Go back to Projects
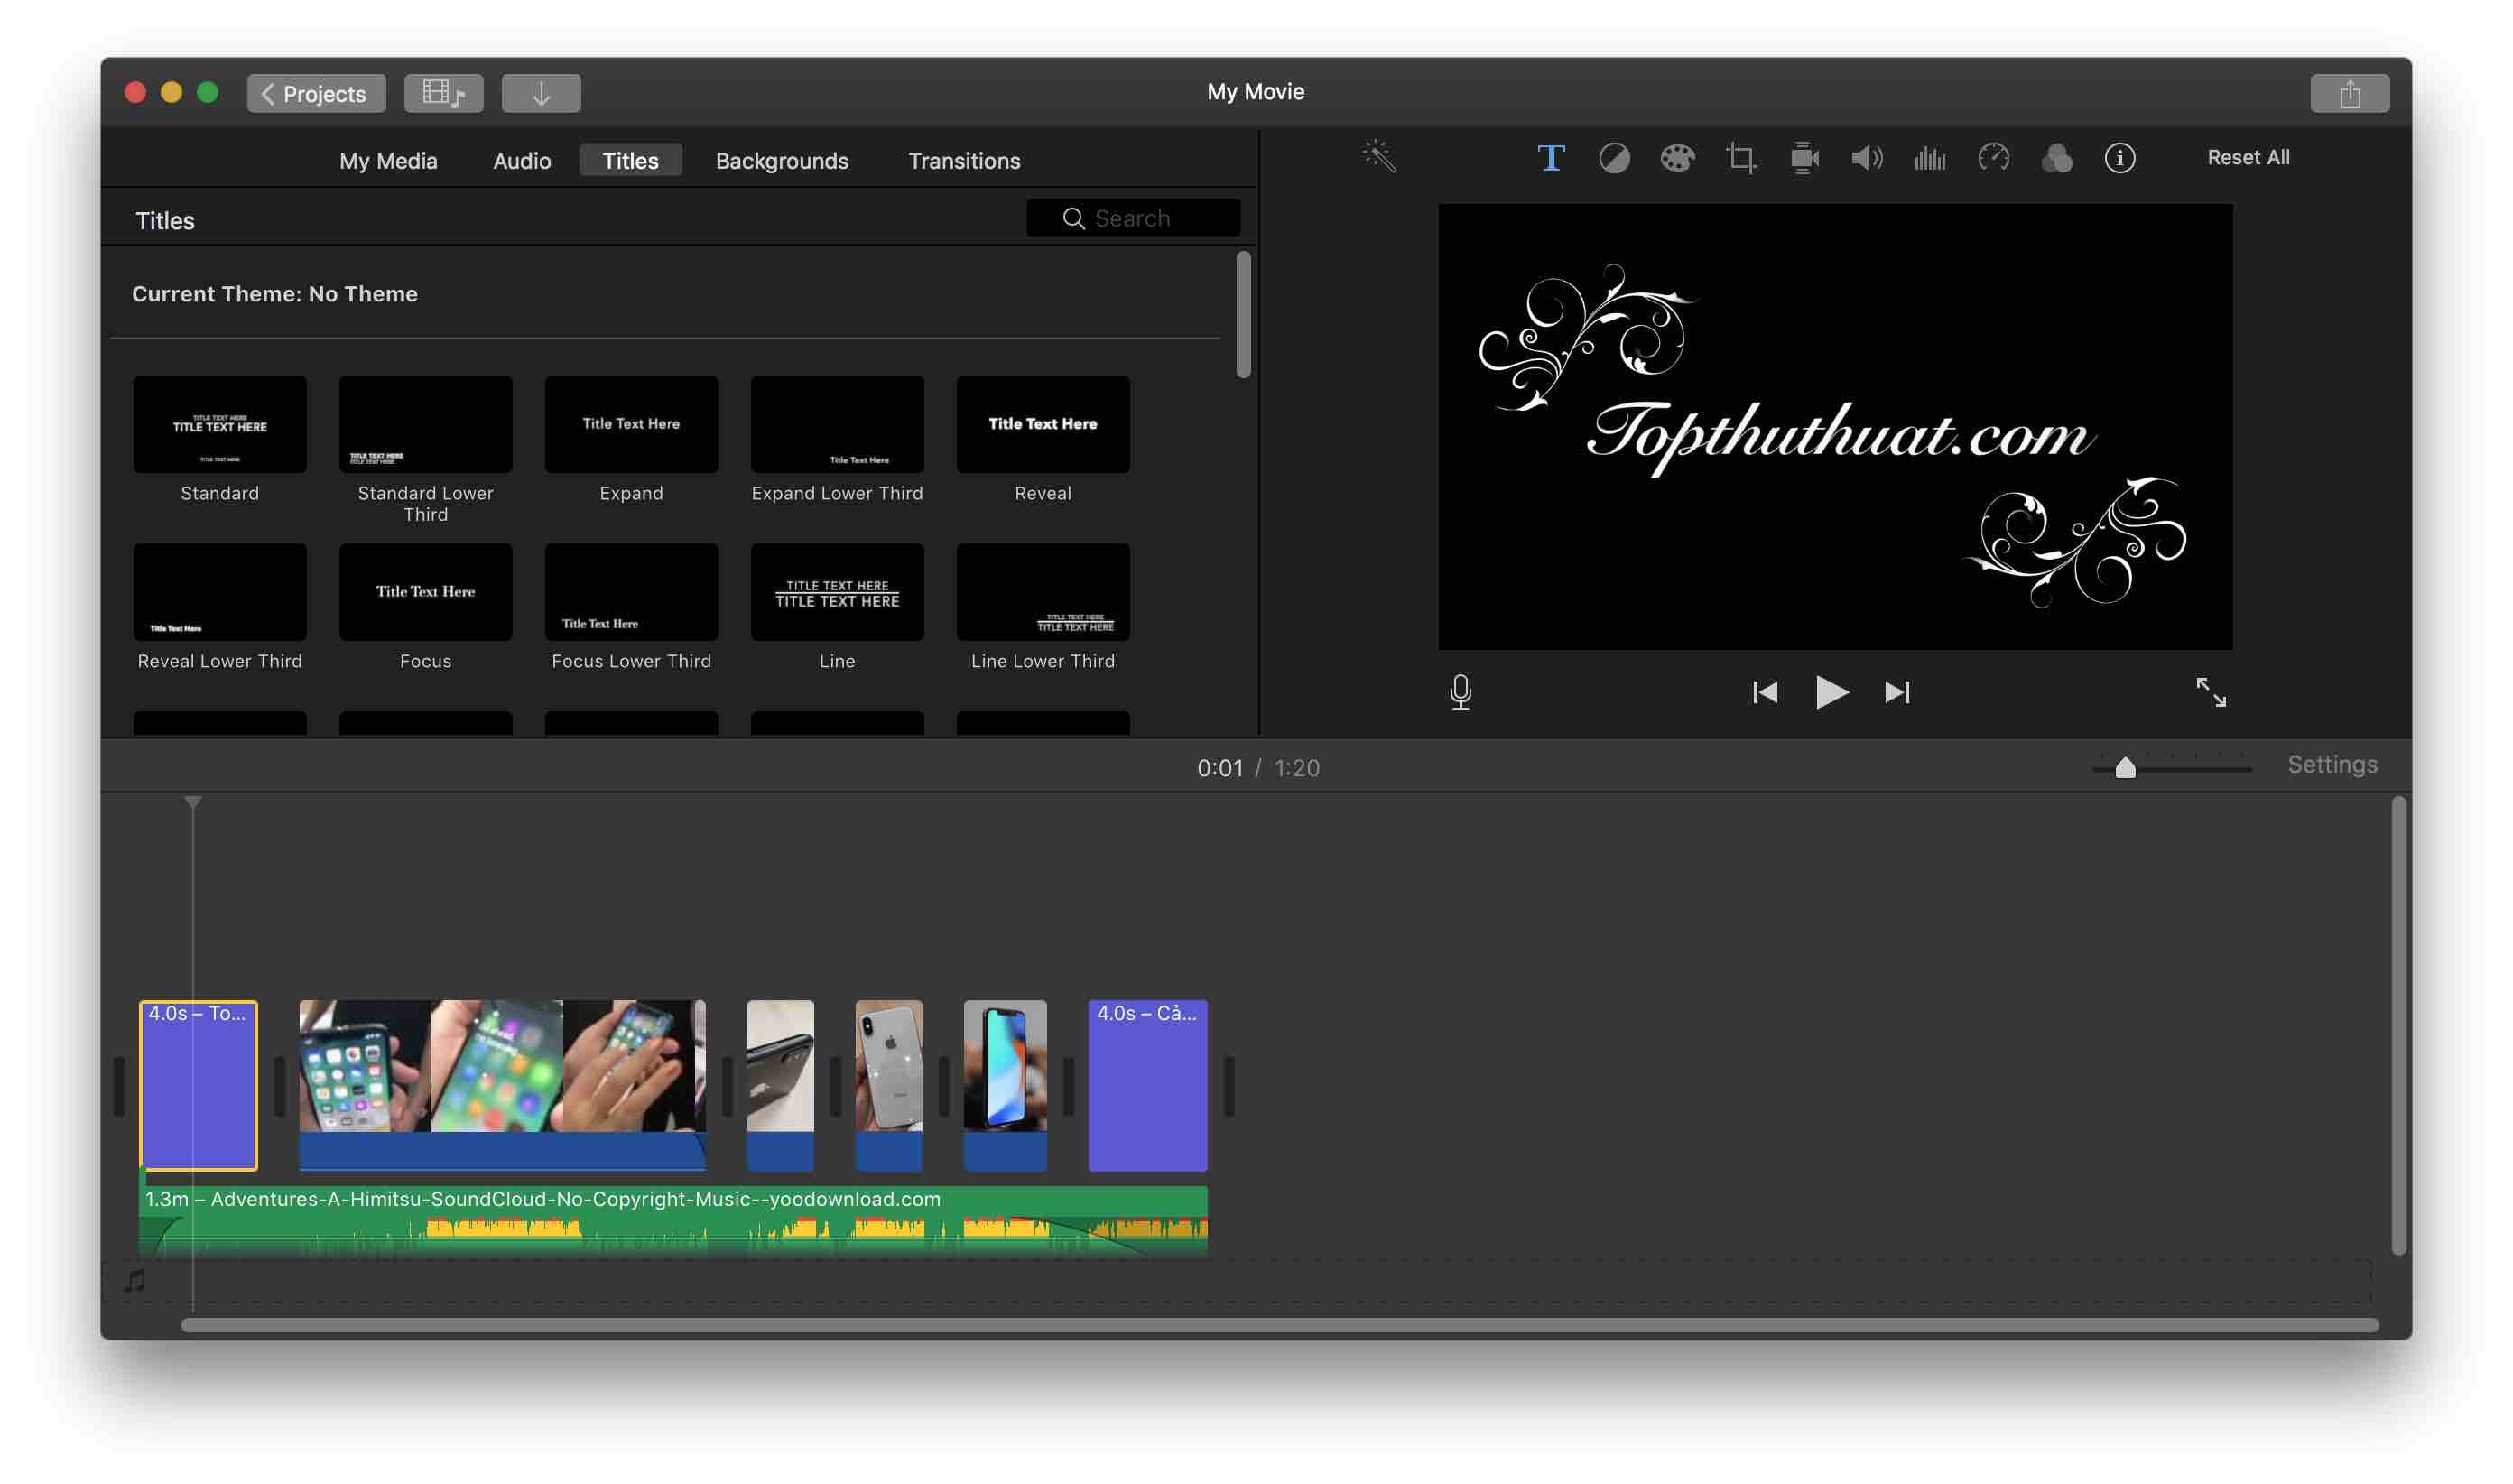The width and height of the screenshot is (2513, 1484). [316, 94]
